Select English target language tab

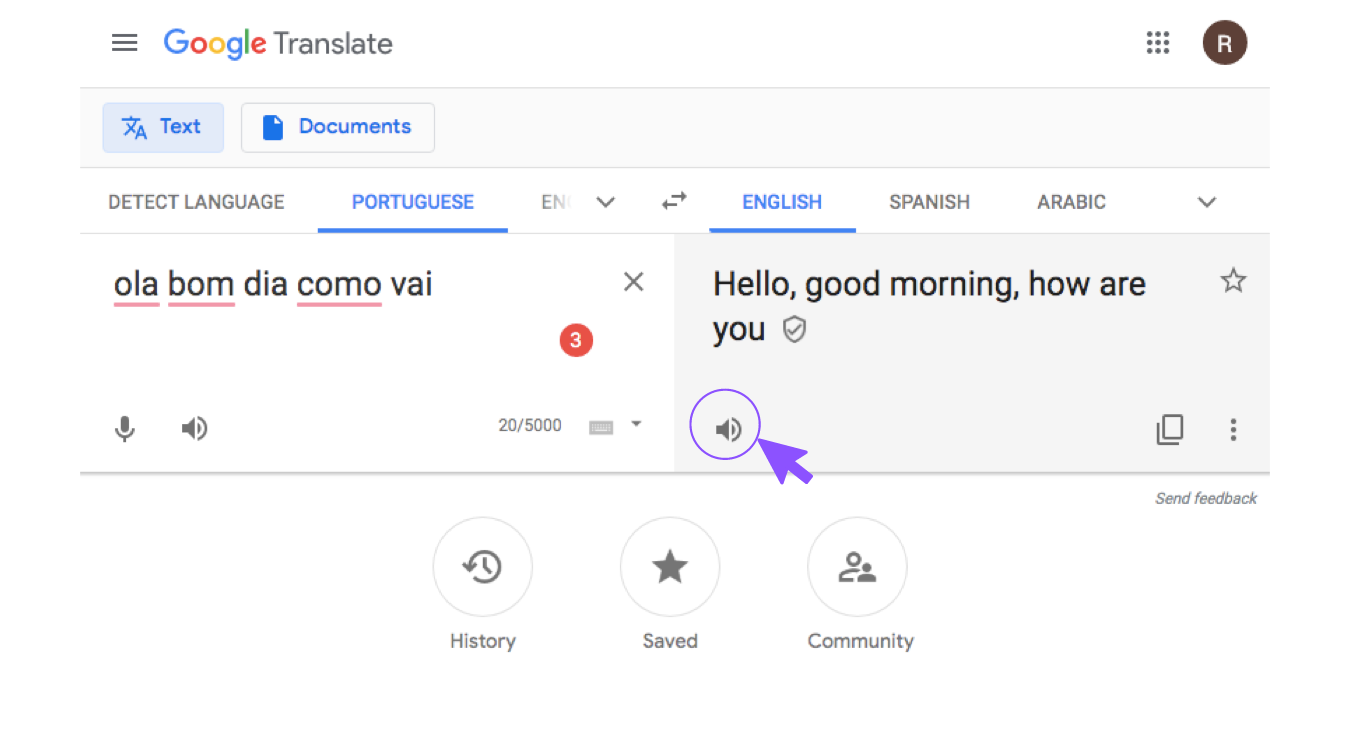782,202
